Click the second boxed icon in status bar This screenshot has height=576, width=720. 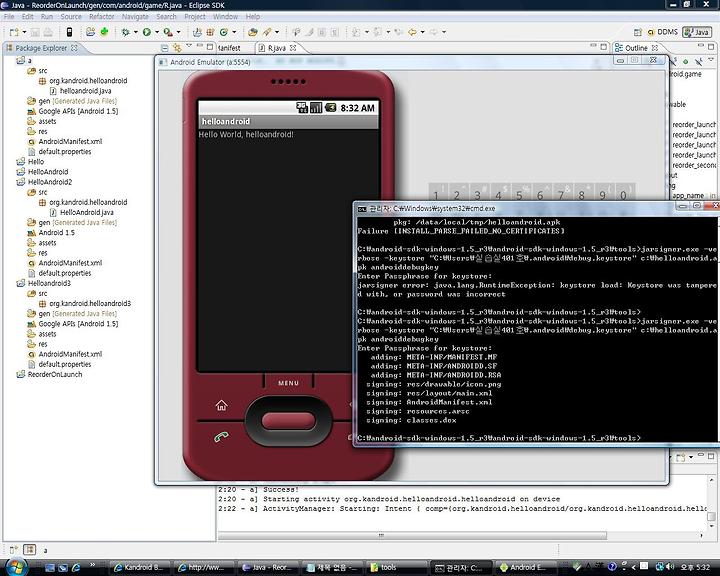tap(30, 549)
